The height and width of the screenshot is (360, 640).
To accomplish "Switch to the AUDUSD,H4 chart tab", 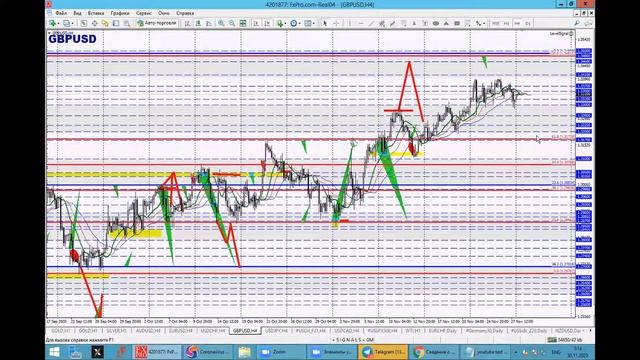I will pyautogui.click(x=148, y=331).
